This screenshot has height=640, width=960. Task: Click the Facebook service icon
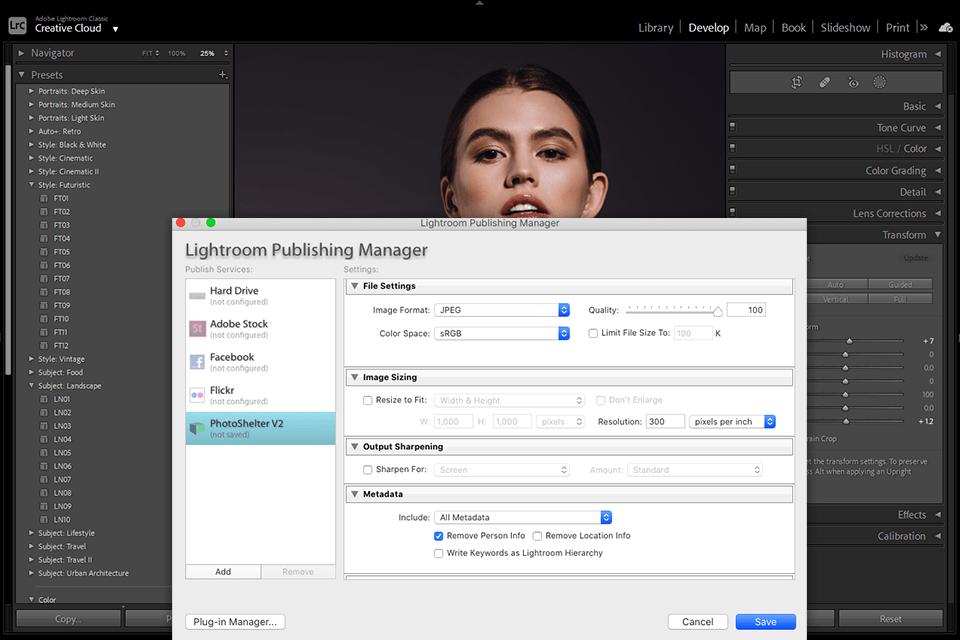click(x=197, y=362)
